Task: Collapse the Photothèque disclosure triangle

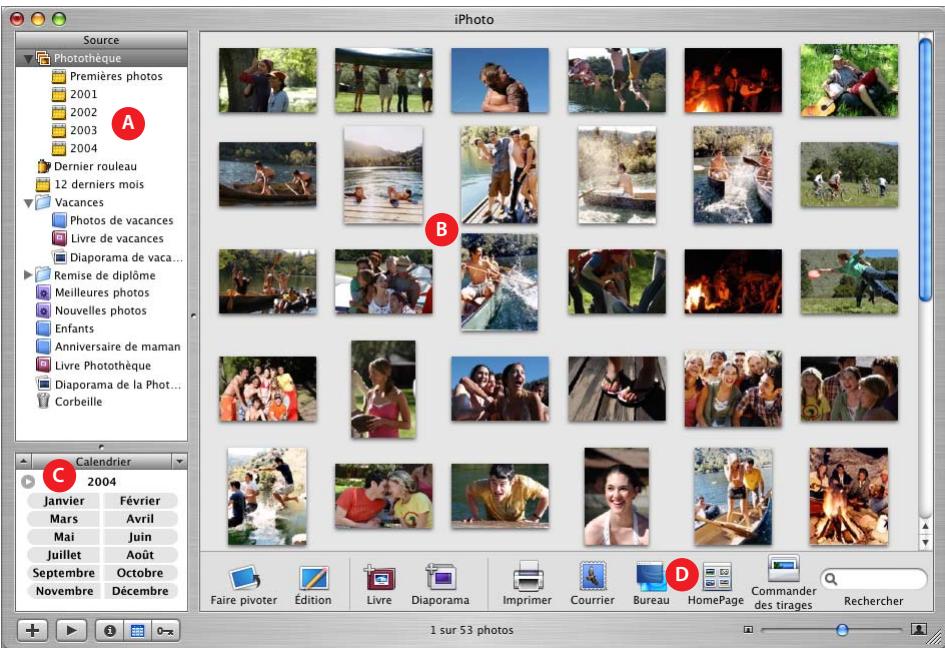Action: pos(28,59)
